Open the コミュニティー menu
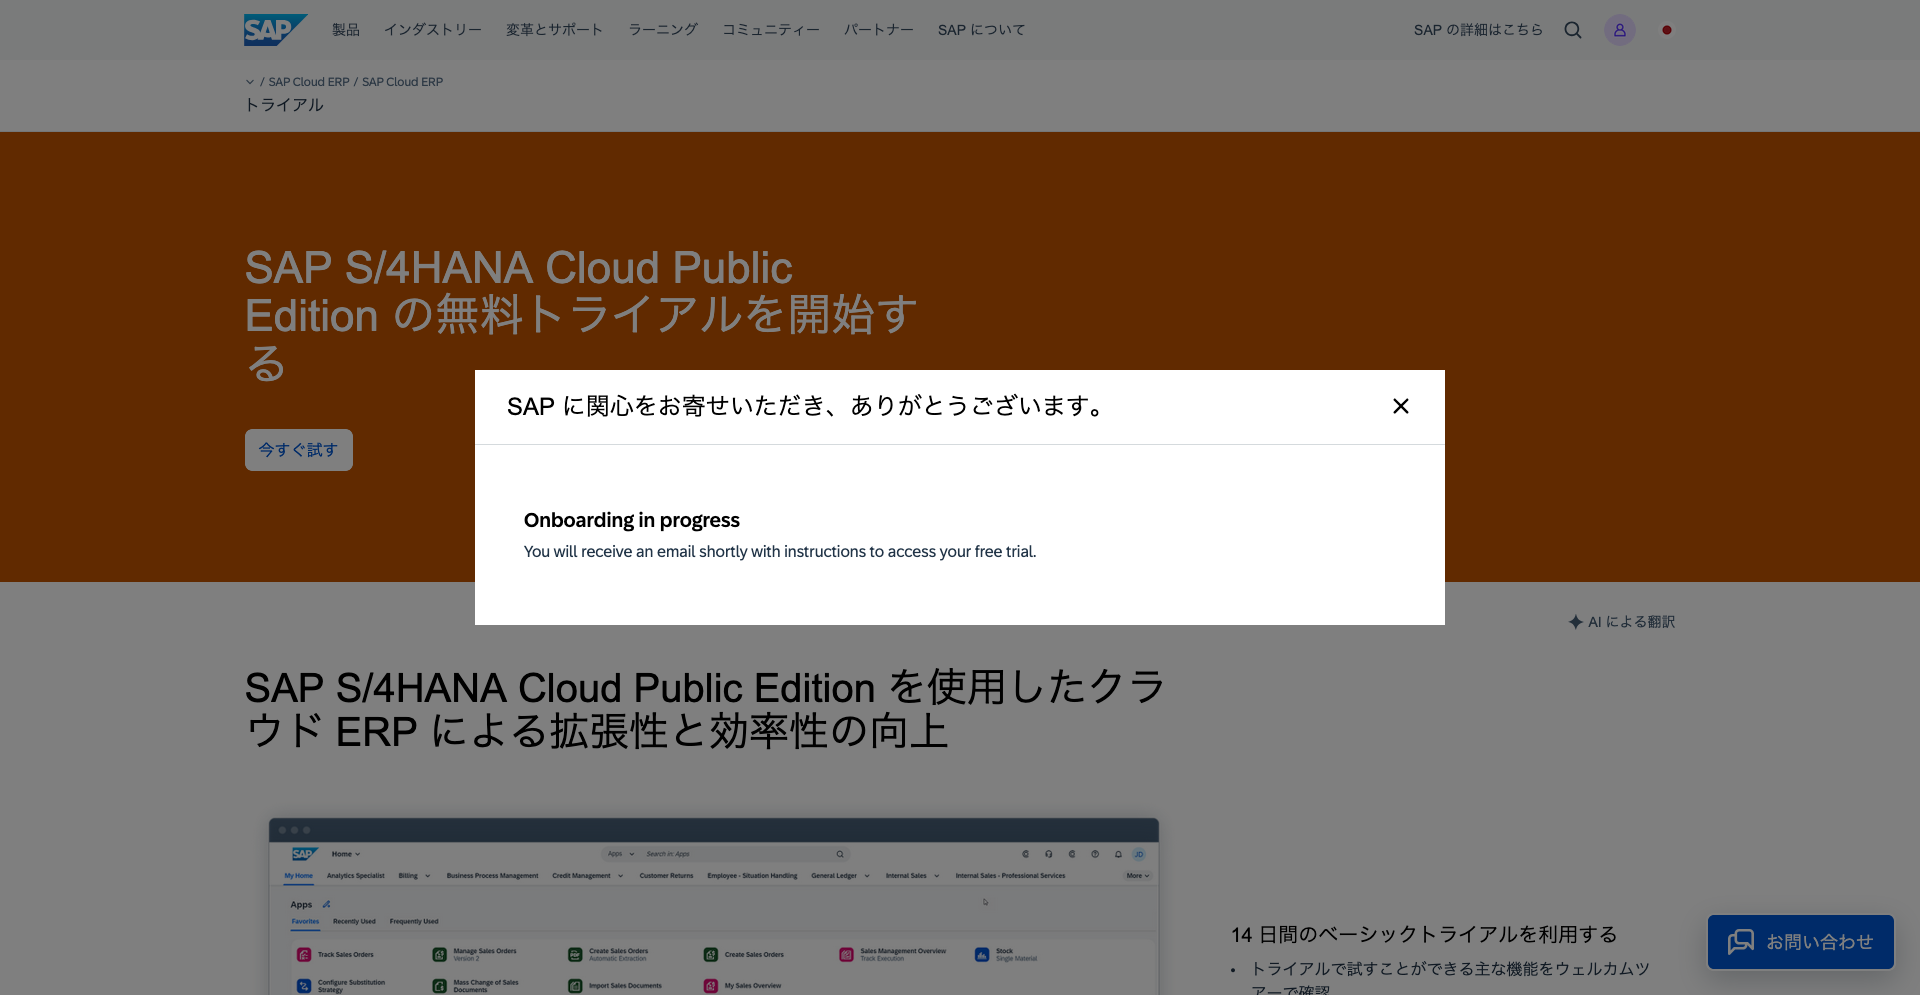This screenshot has width=1920, height=995. [x=771, y=30]
